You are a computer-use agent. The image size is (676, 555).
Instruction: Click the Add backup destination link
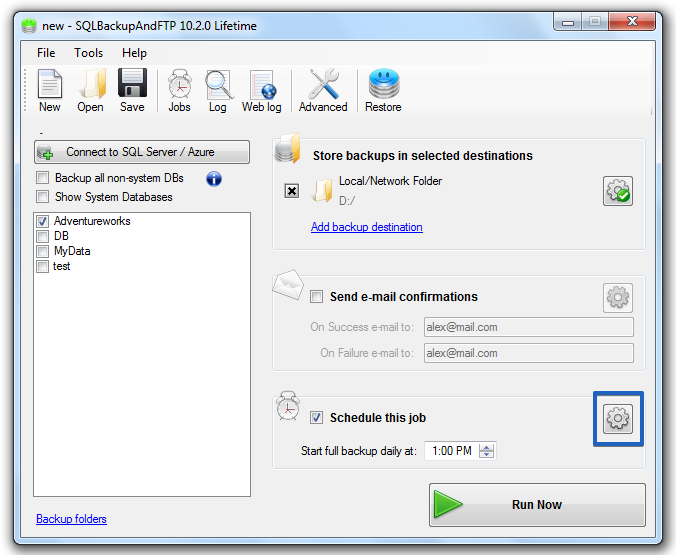pyautogui.click(x=367, y=227)
